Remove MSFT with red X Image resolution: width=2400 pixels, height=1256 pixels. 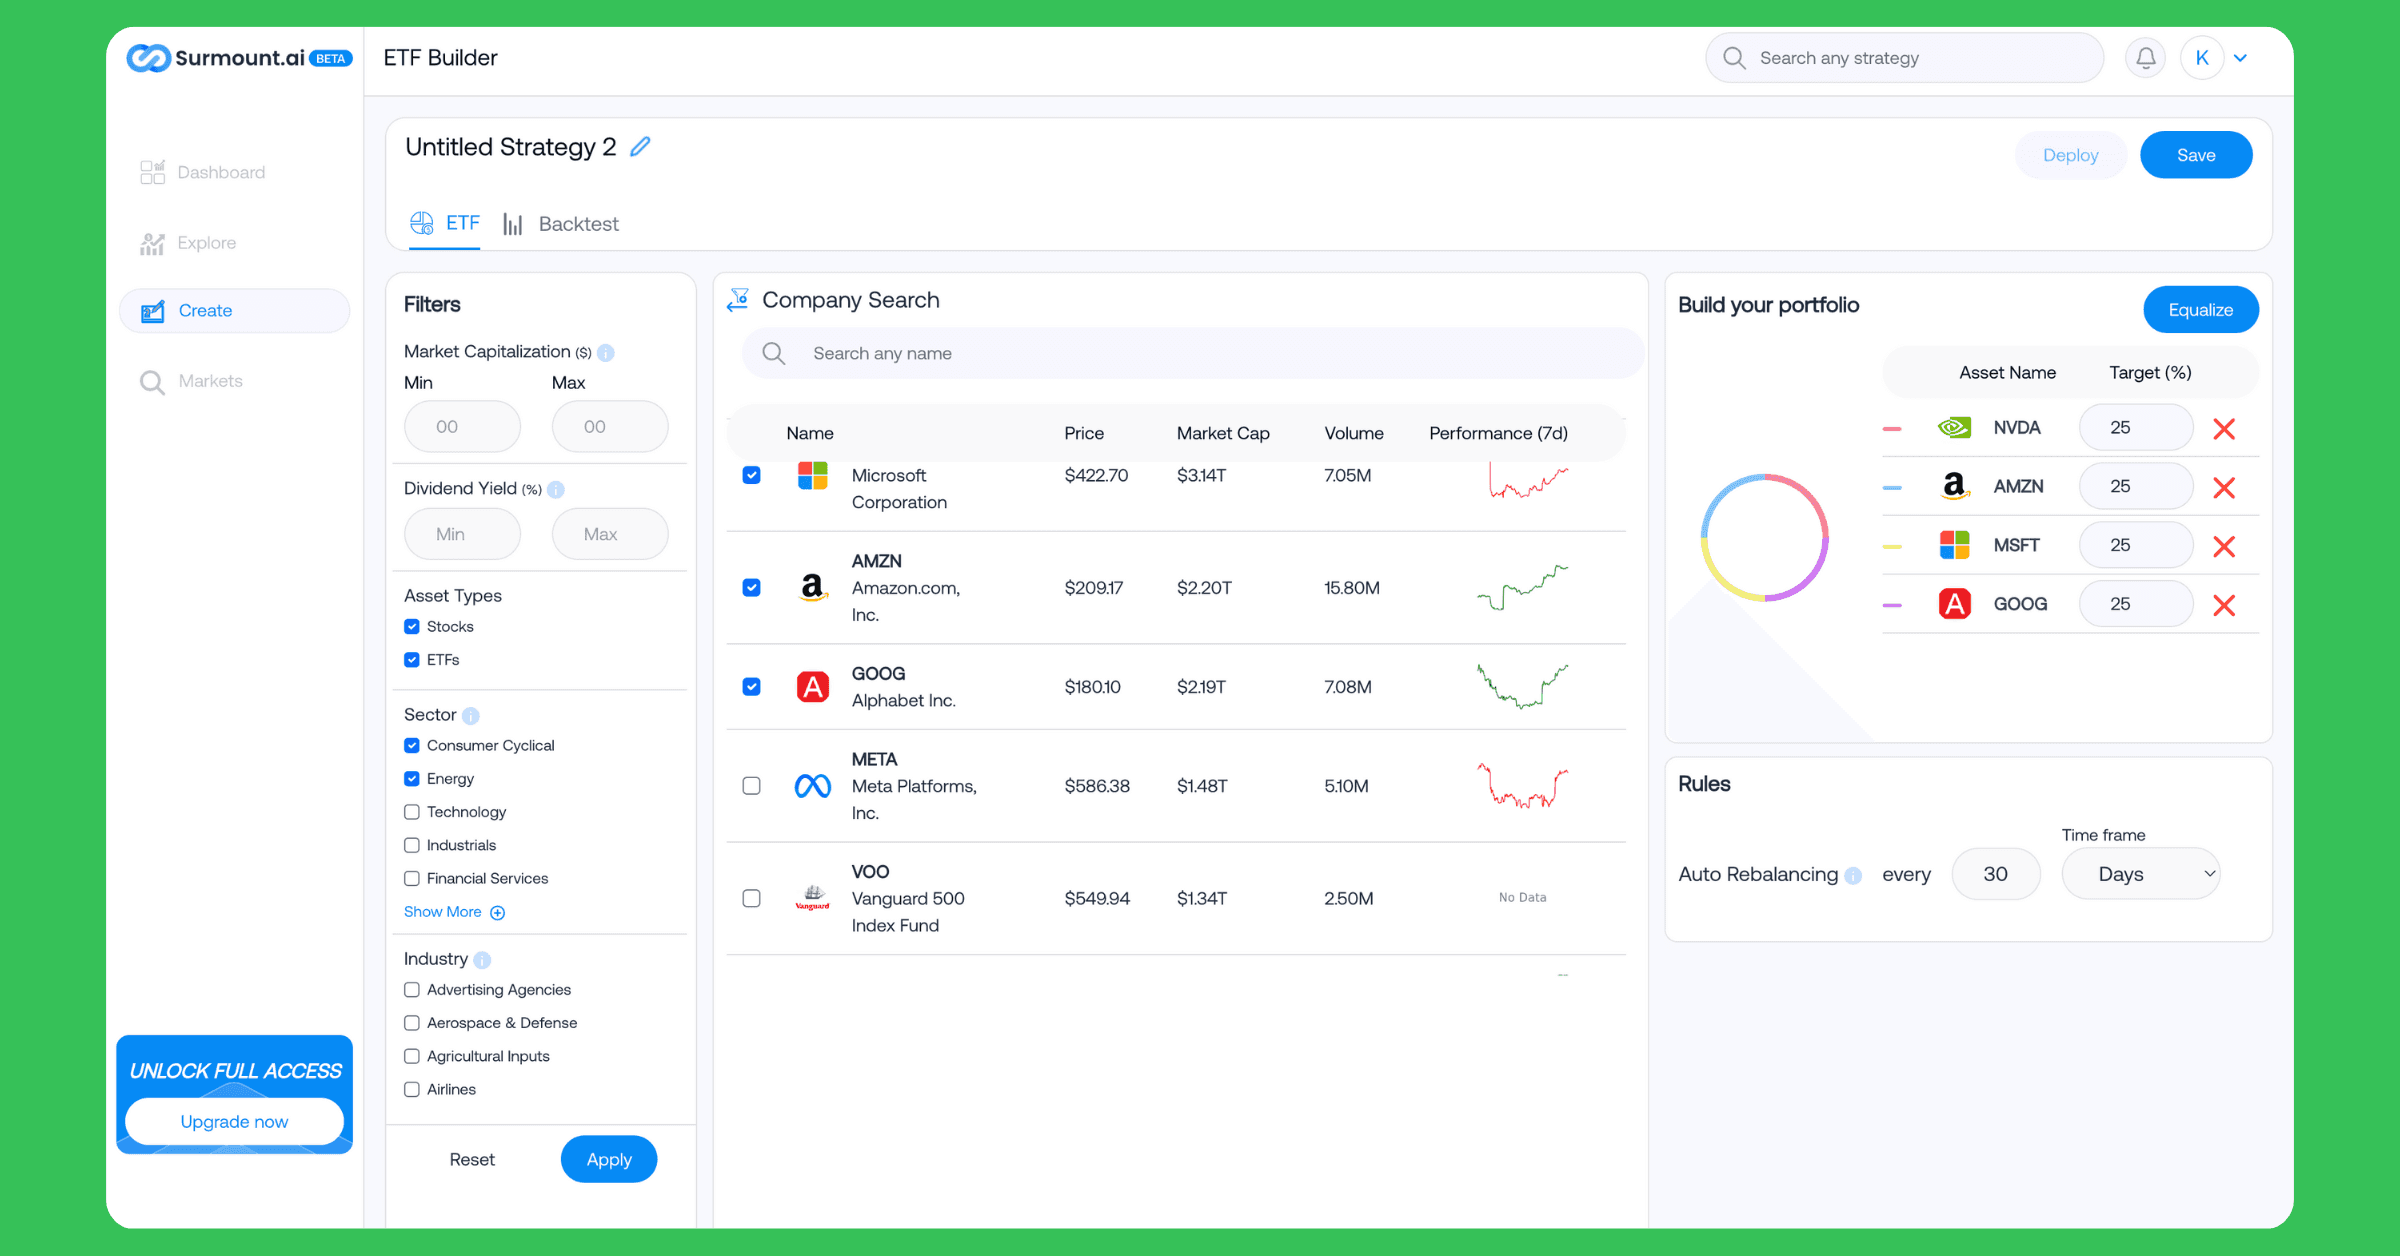pos(2224,547)
